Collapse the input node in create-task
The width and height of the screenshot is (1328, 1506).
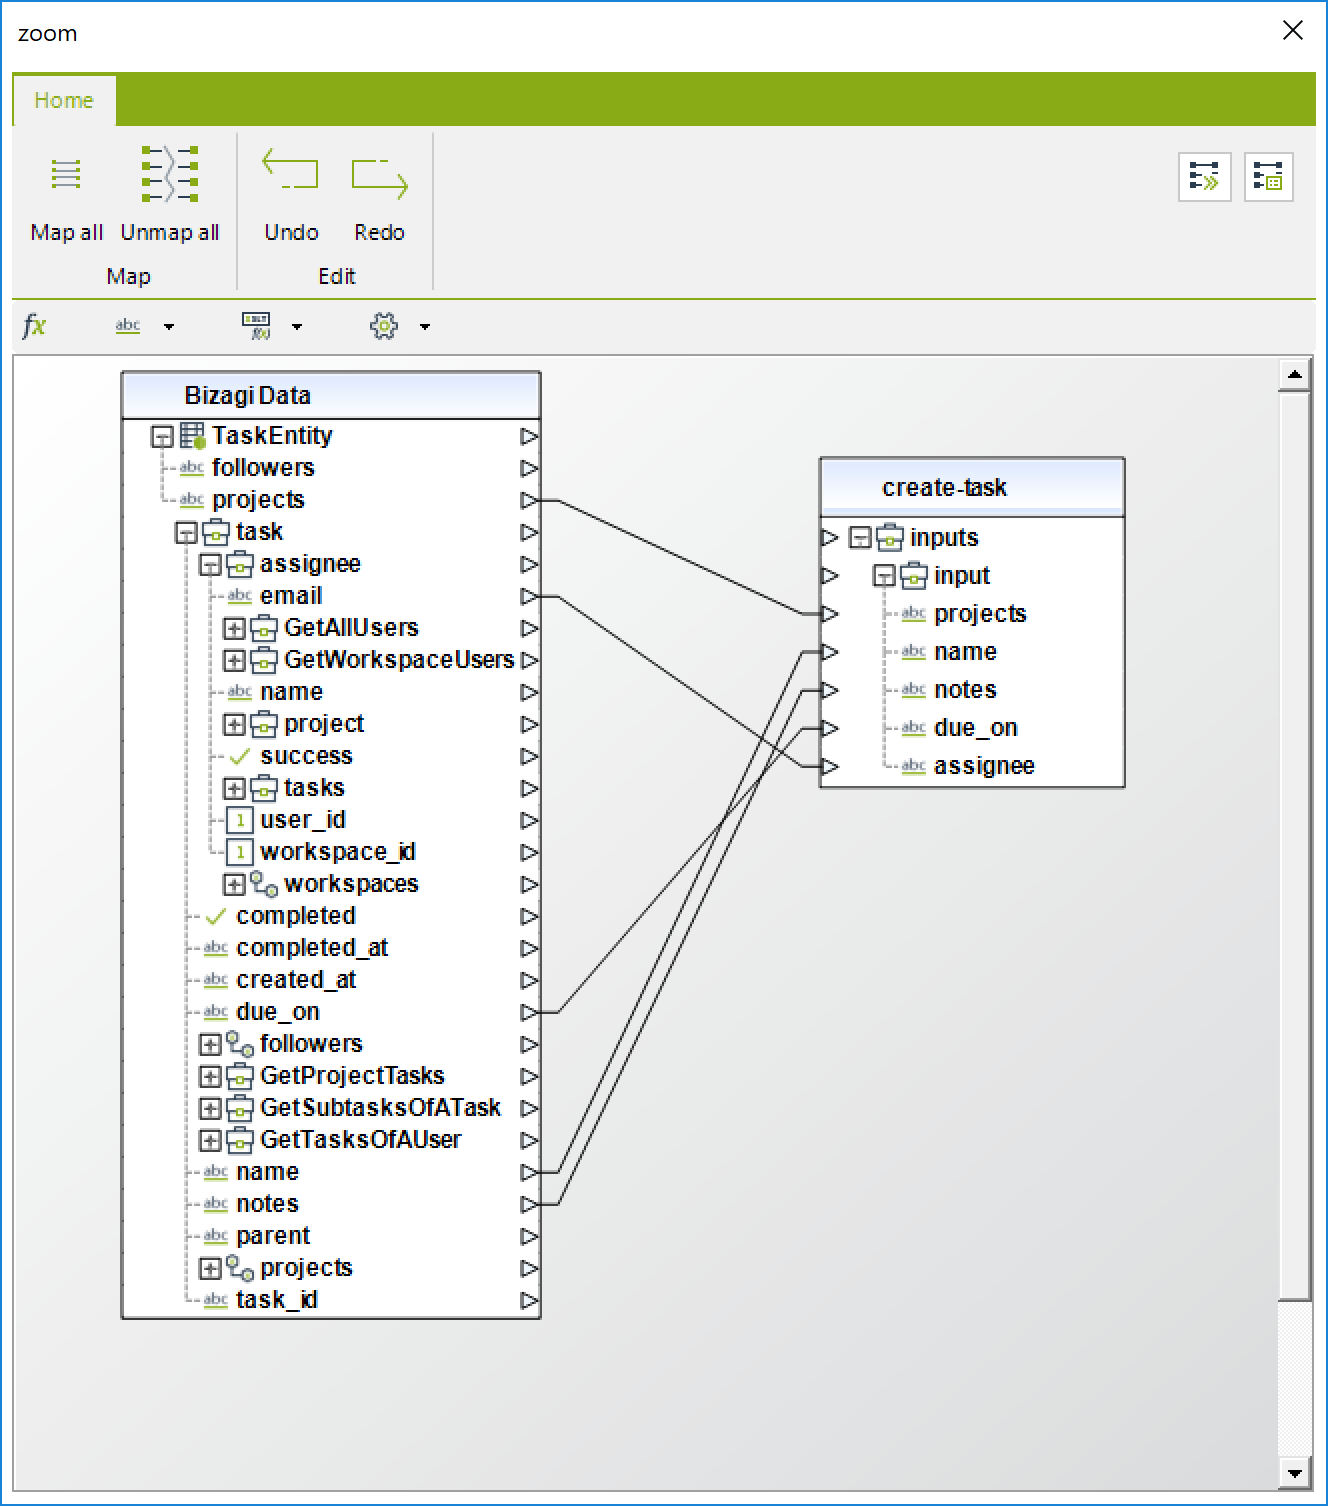point(884,576)
